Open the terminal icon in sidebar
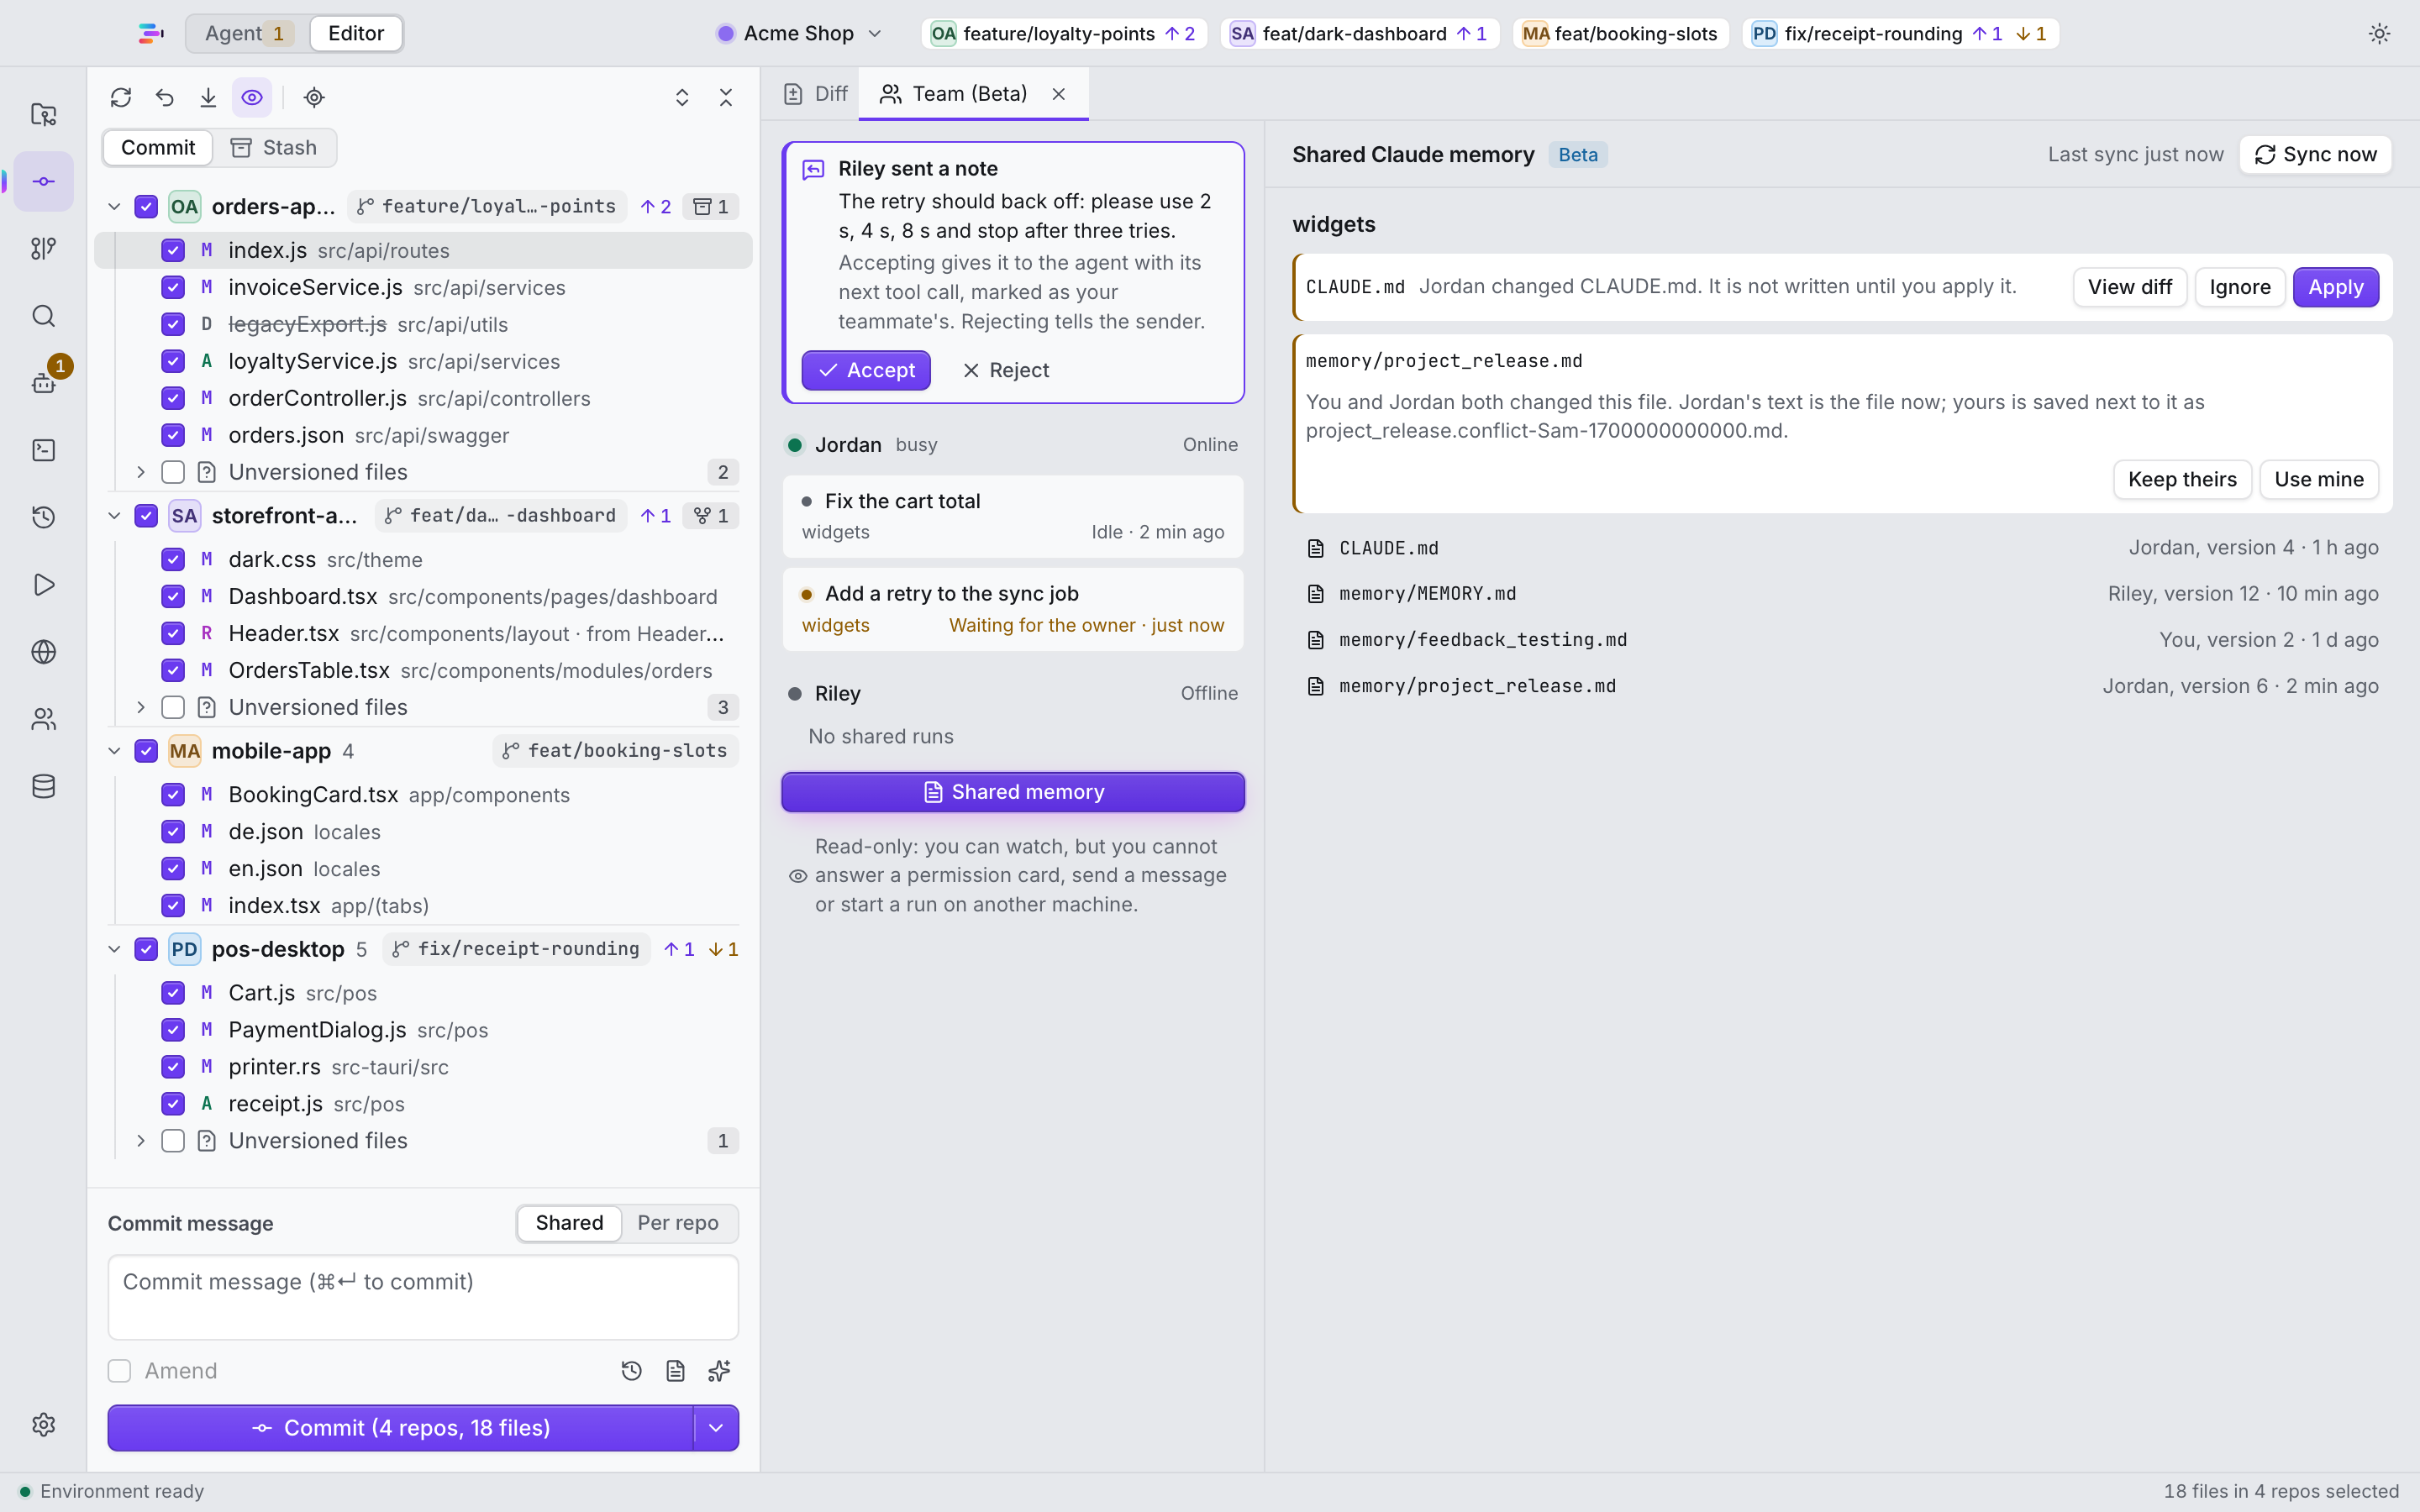The height and width of the screenshot is (1512, 2420). point(43,450)
